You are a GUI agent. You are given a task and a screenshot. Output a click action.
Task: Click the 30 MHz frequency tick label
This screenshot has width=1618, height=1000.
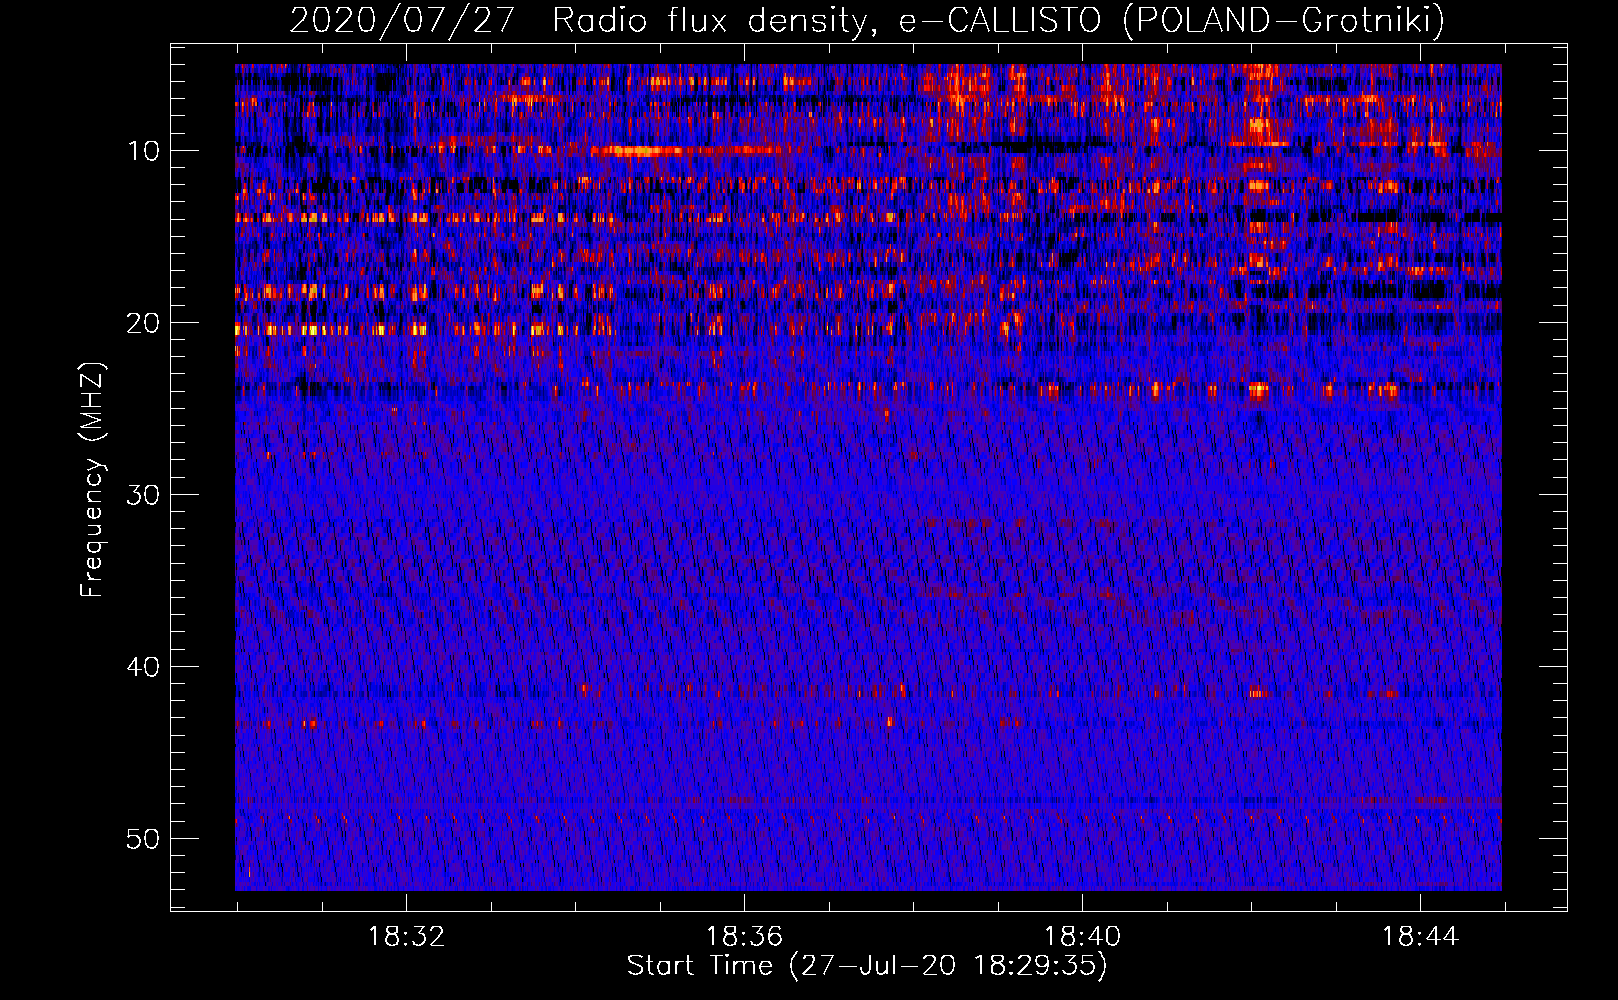[144, 495]
